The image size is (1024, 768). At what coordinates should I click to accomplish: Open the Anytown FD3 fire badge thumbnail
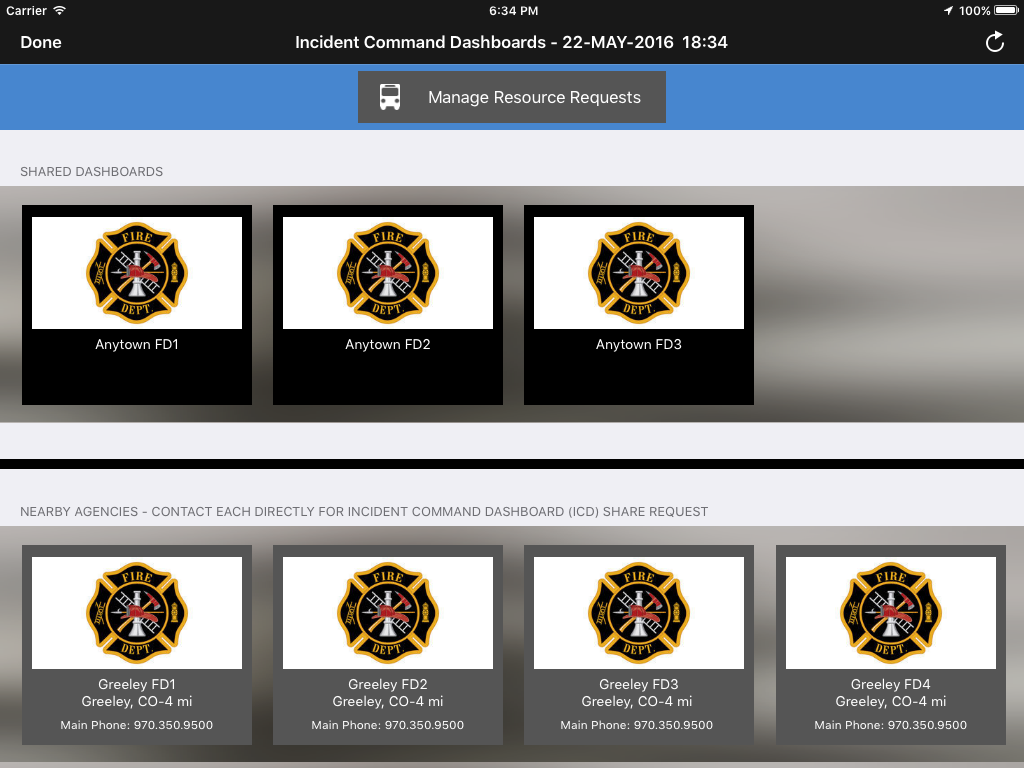pyautogui.click(x=639, y=273)
